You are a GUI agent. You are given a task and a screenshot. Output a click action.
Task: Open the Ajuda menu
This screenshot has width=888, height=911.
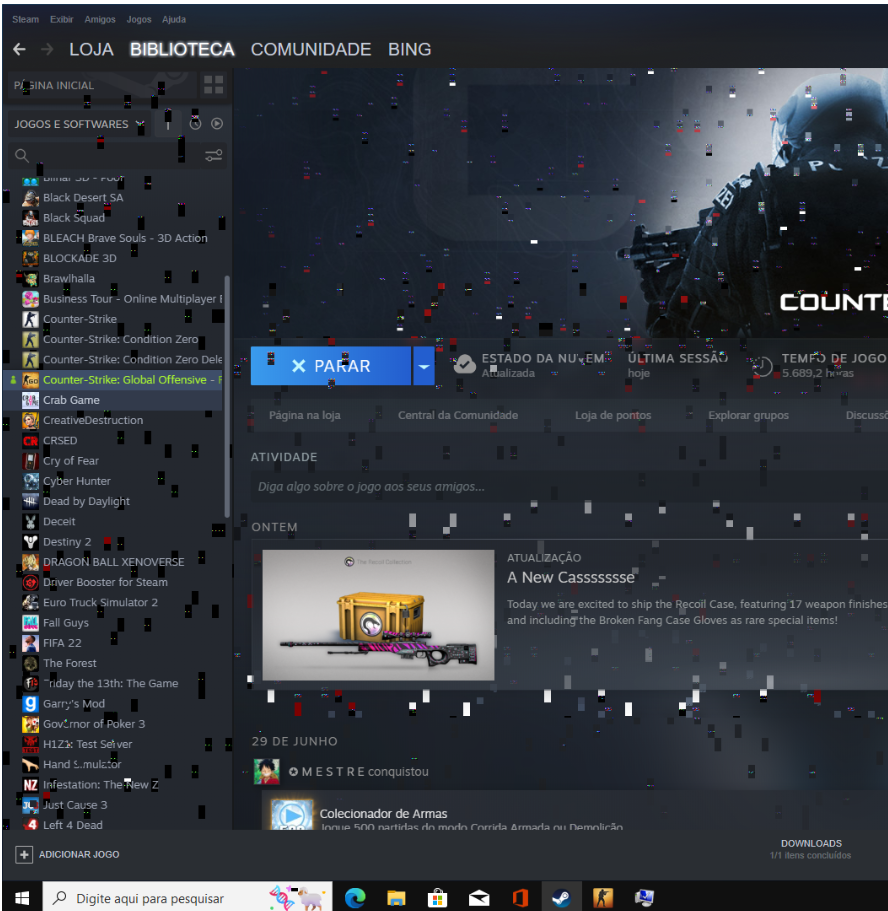pyautogui.click(x=174, y=19)
